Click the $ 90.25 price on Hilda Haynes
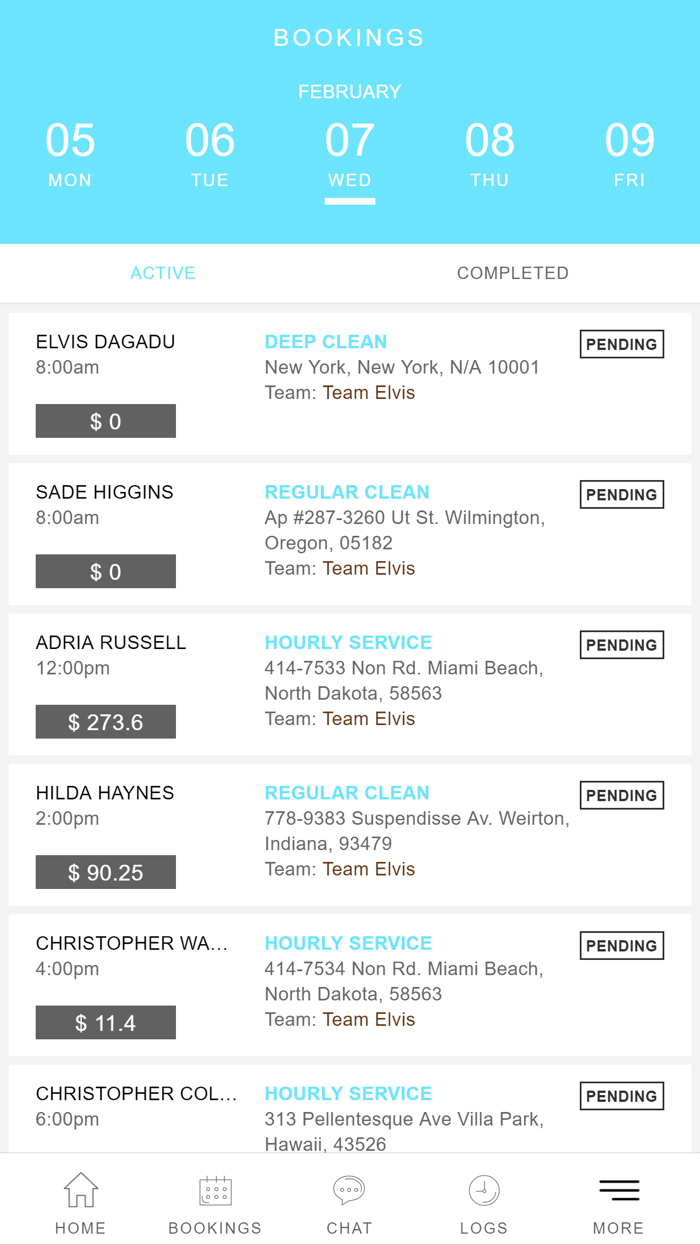 point(105,872)
